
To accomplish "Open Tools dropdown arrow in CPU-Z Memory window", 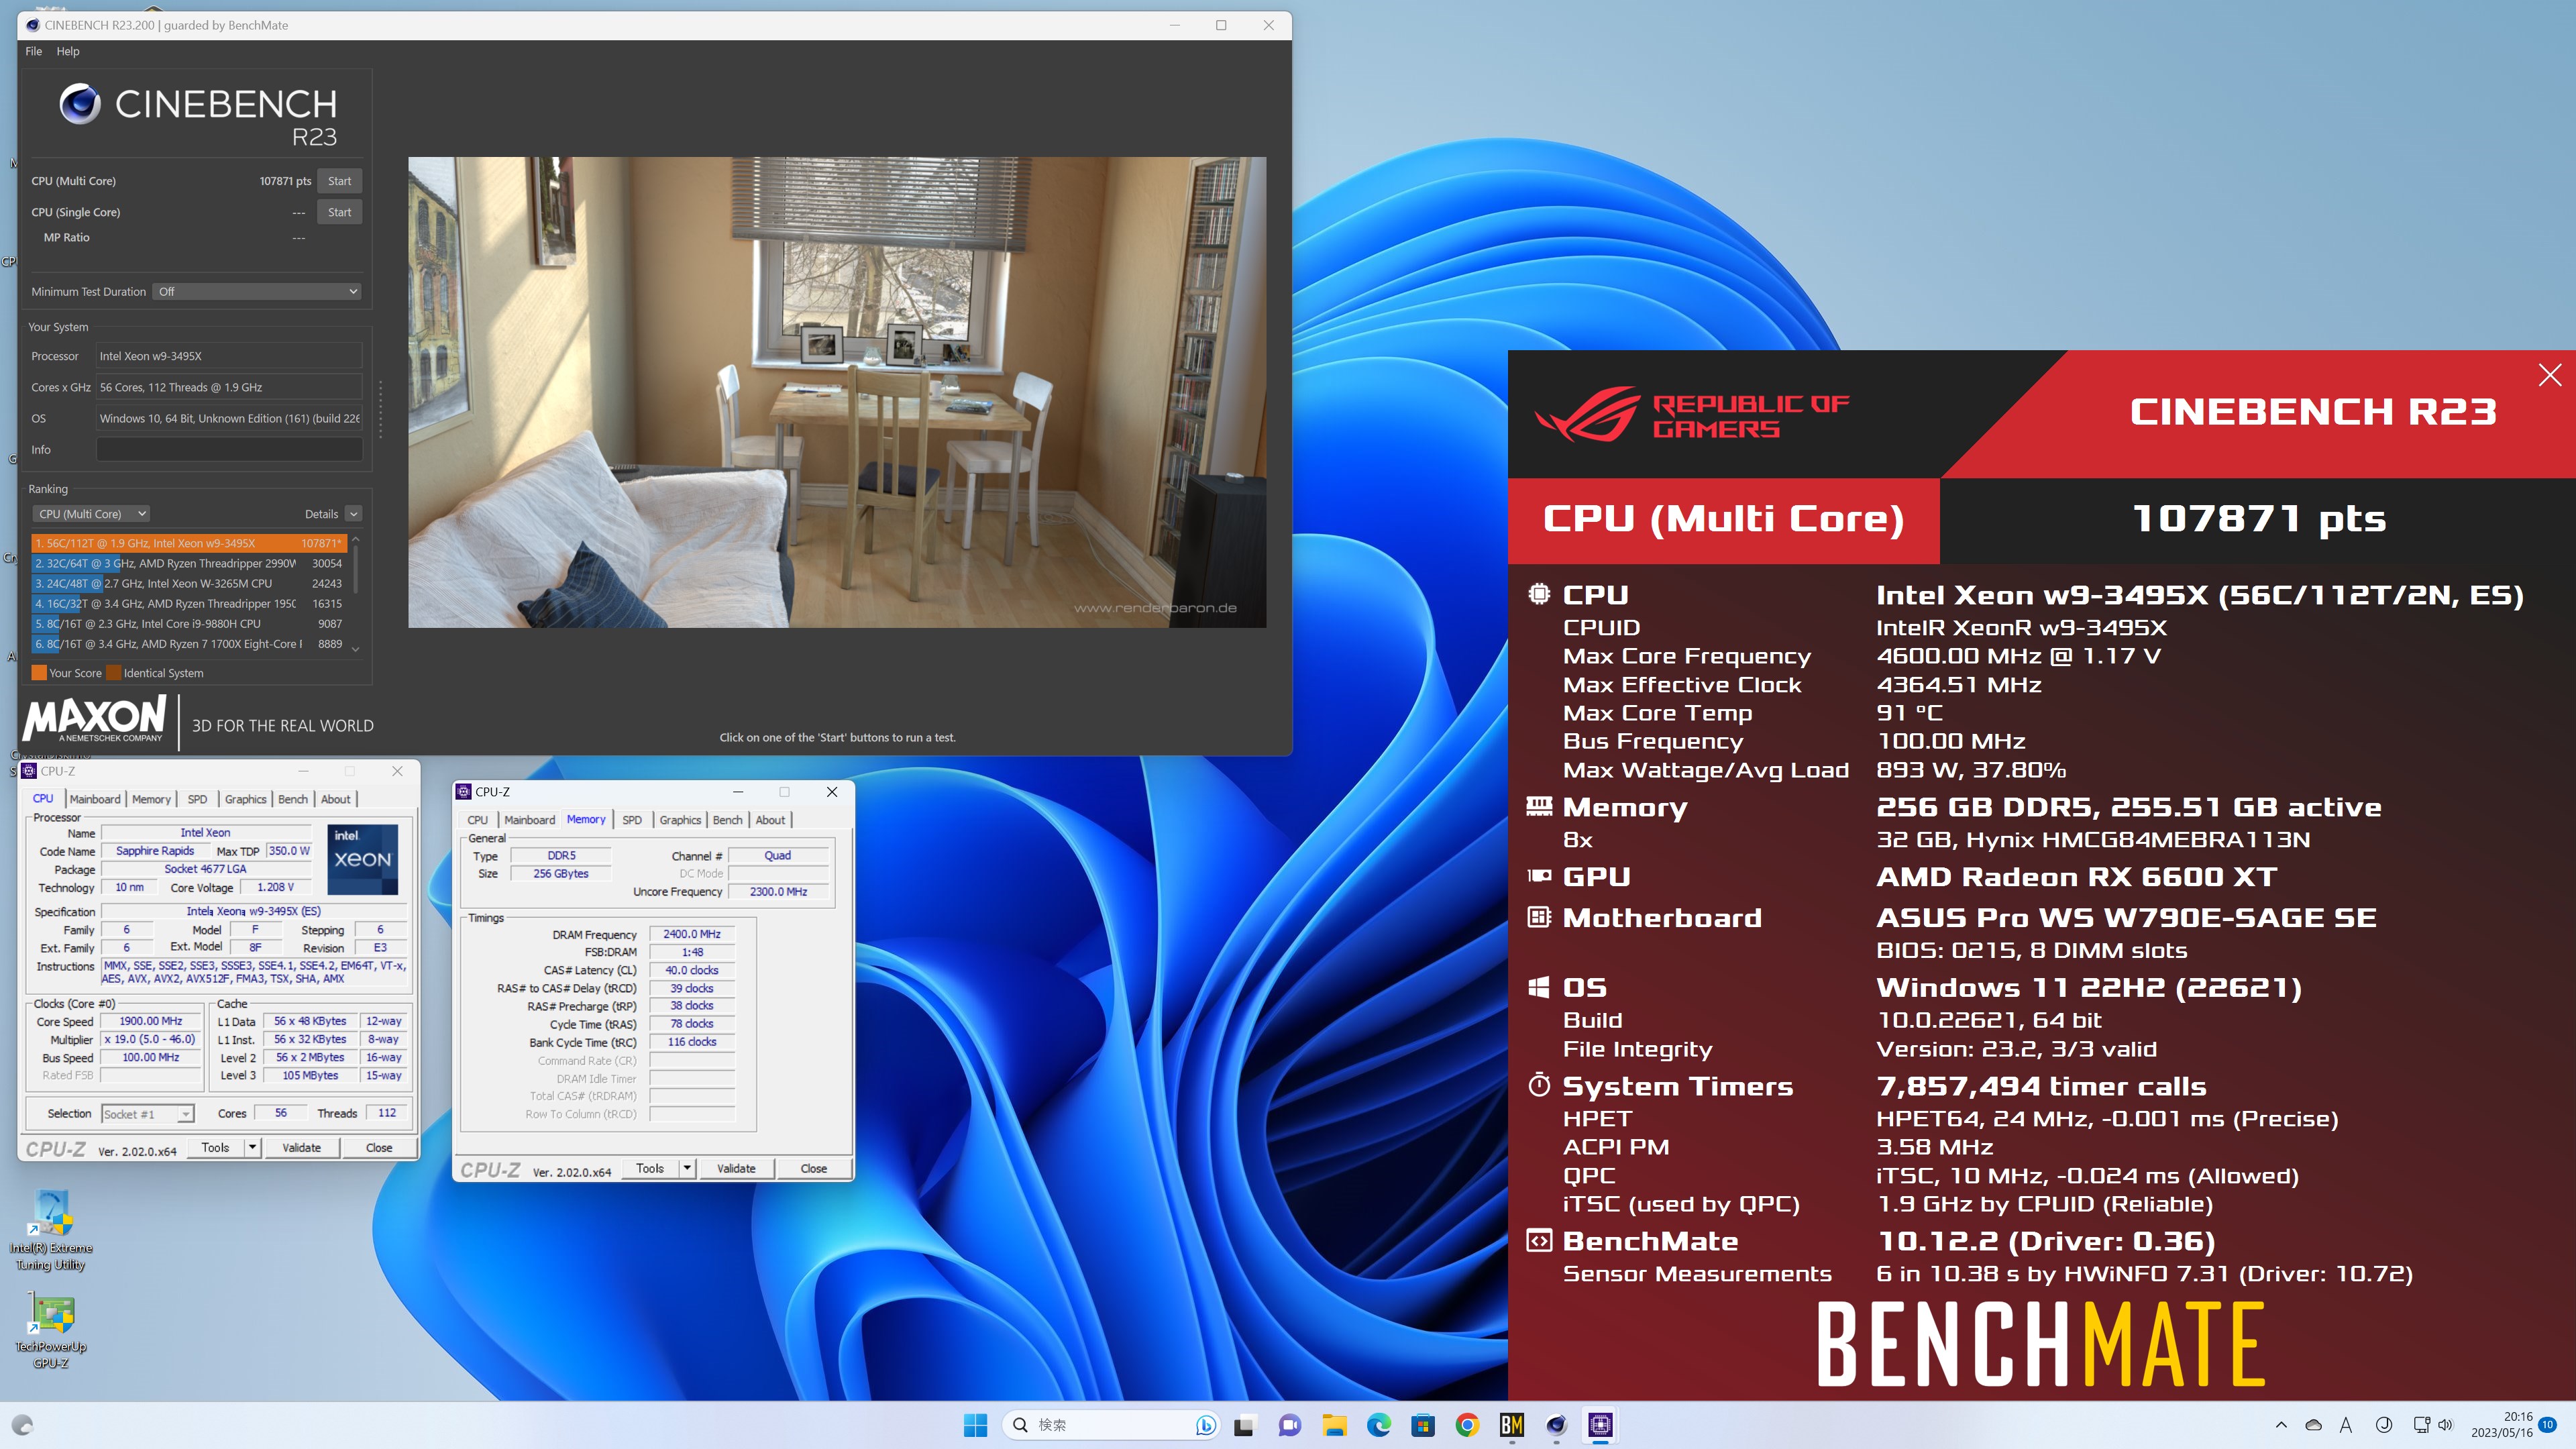I will (x=687, y=1168).
